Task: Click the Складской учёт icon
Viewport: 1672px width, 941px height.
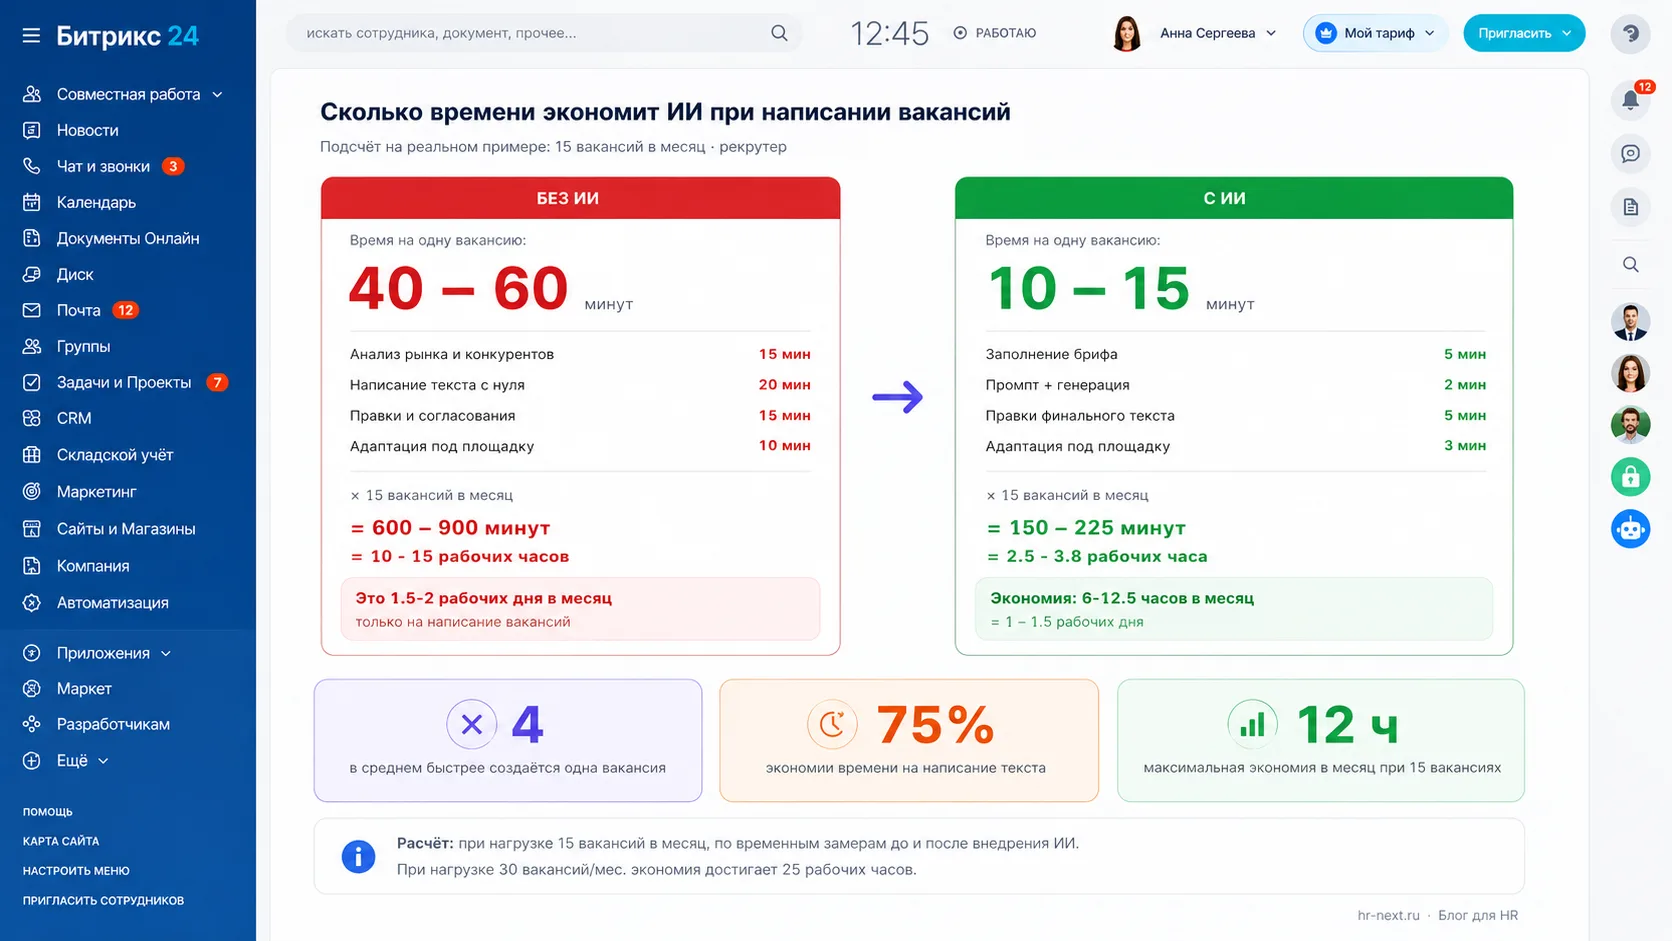Action: [32, 455]
